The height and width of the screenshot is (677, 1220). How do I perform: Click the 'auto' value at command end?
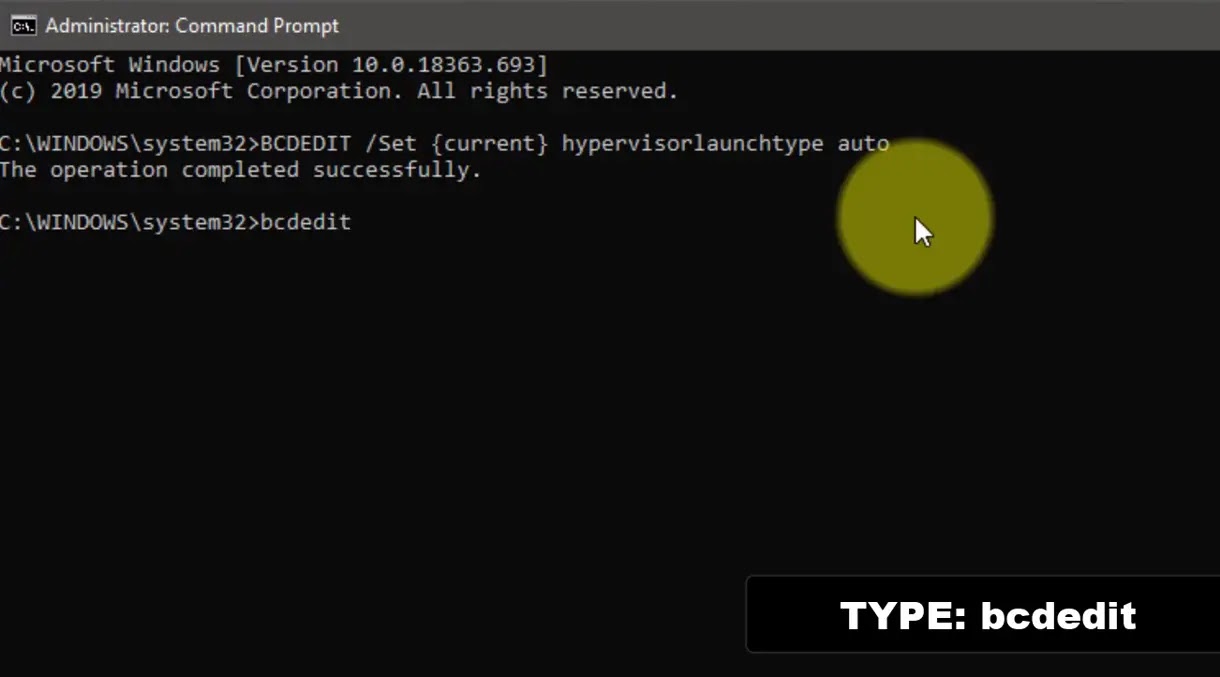point(863,144)
